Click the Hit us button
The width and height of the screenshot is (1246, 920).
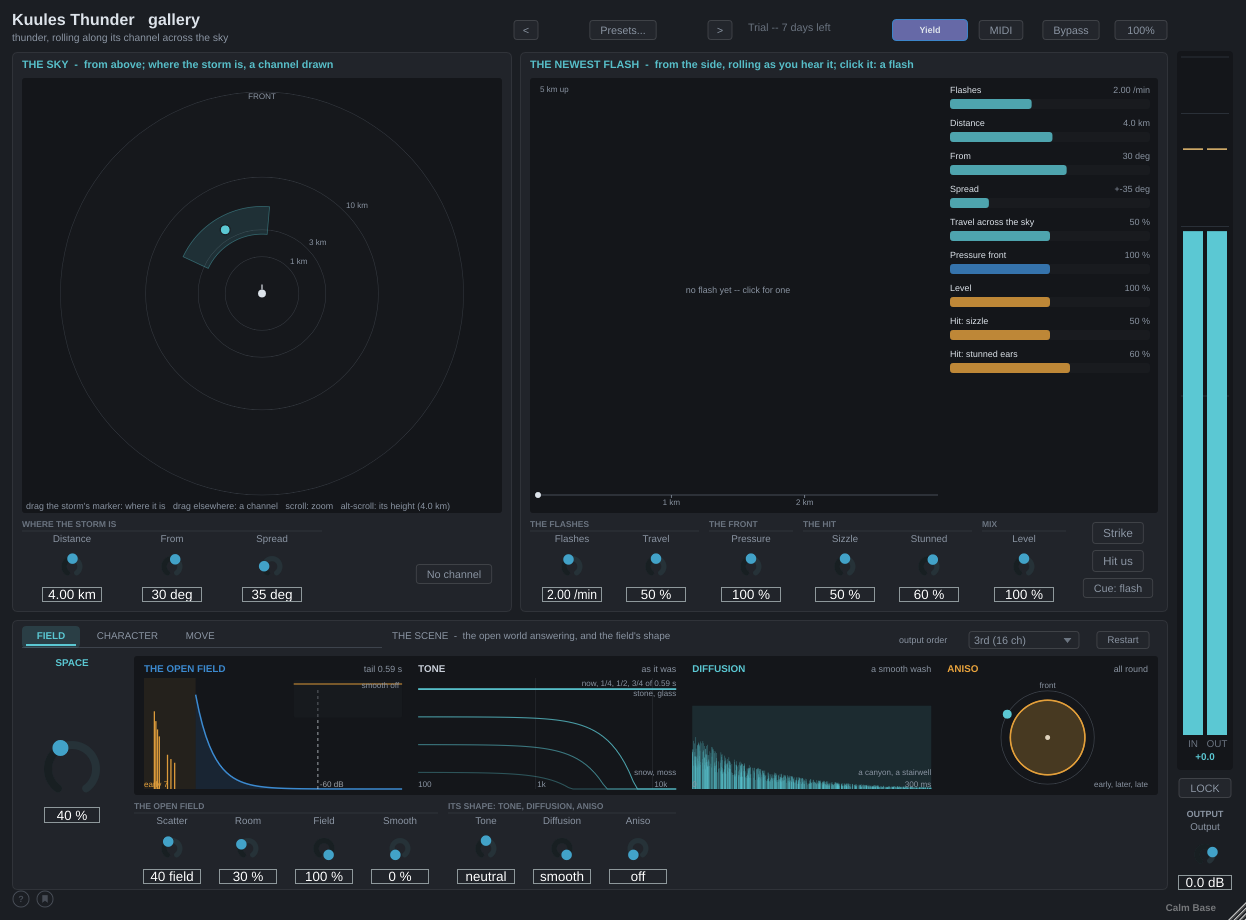(1118, 561)
